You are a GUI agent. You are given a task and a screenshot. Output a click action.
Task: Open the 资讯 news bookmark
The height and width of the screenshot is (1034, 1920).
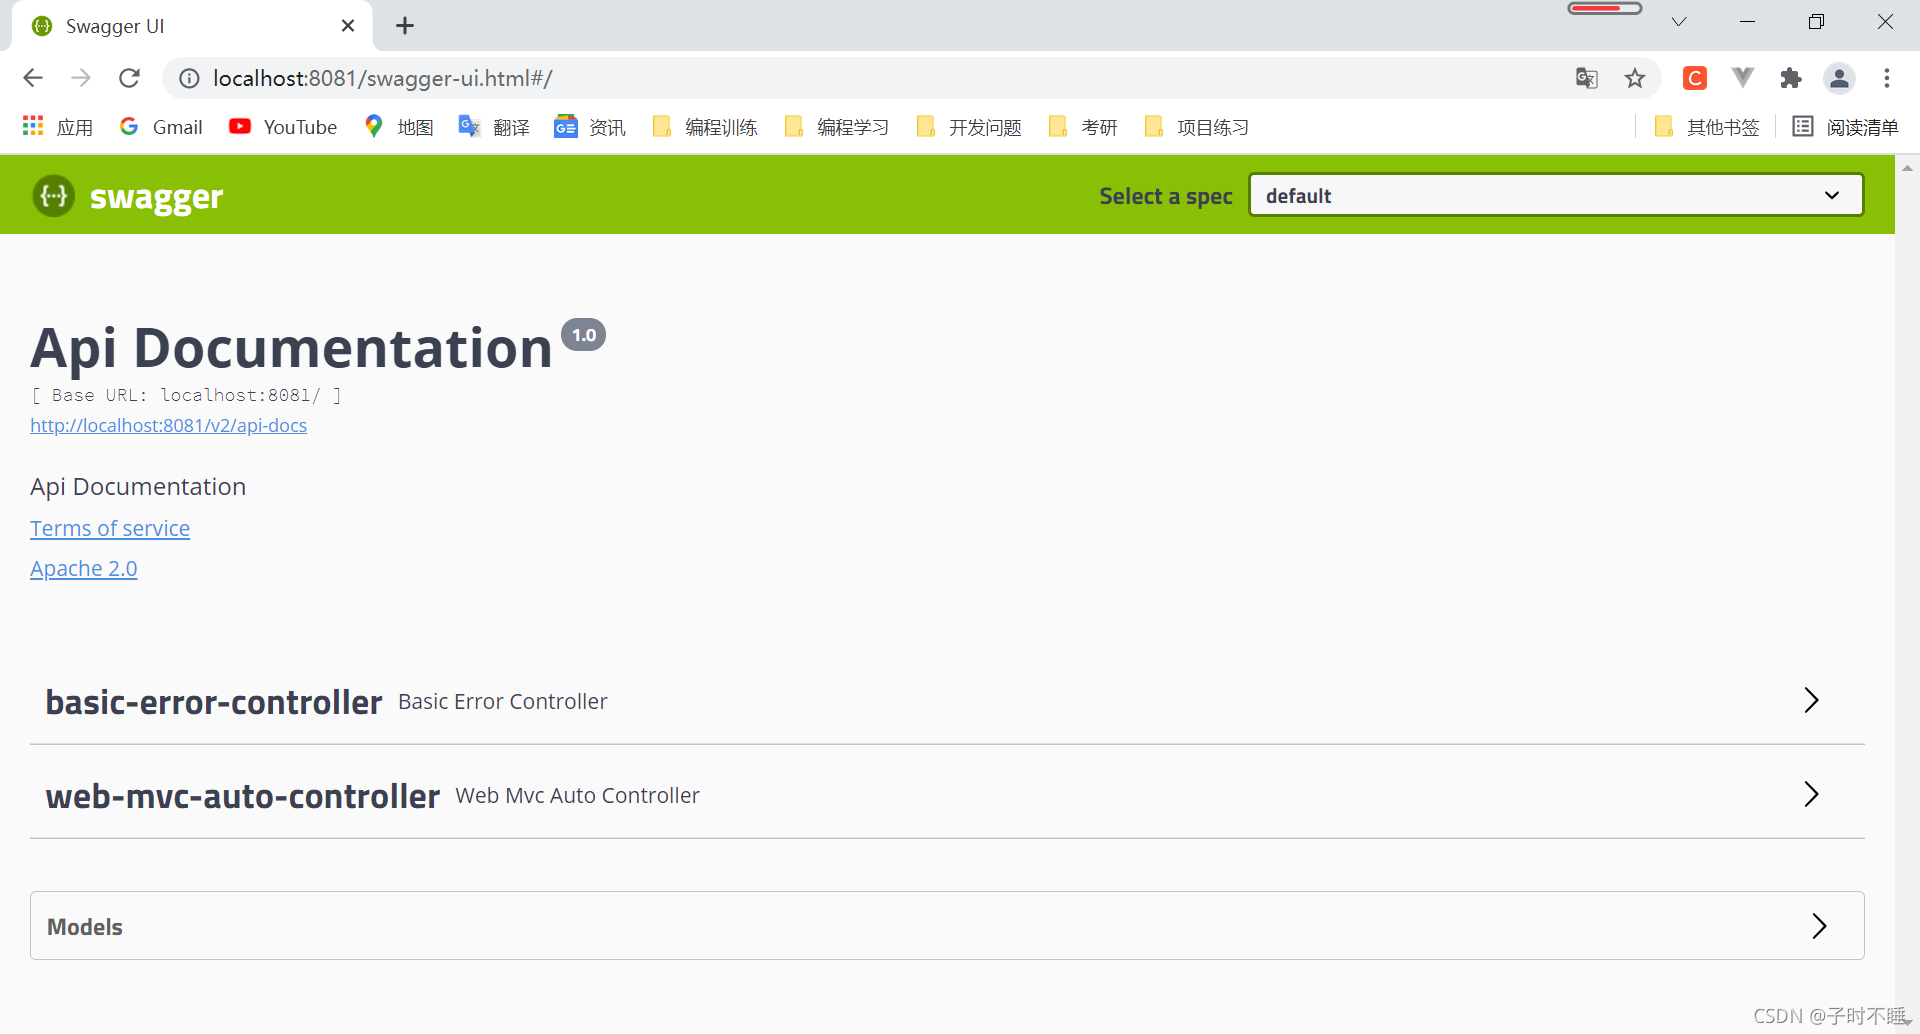(590, 127)
